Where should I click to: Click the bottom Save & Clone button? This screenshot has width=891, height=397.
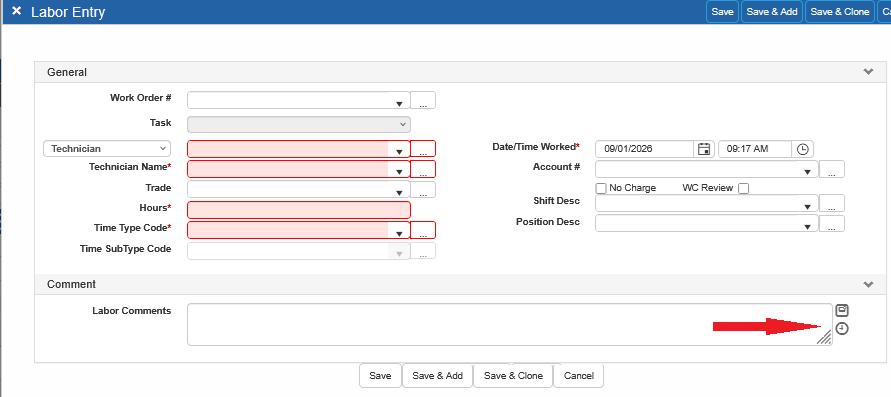click(513, 375)
